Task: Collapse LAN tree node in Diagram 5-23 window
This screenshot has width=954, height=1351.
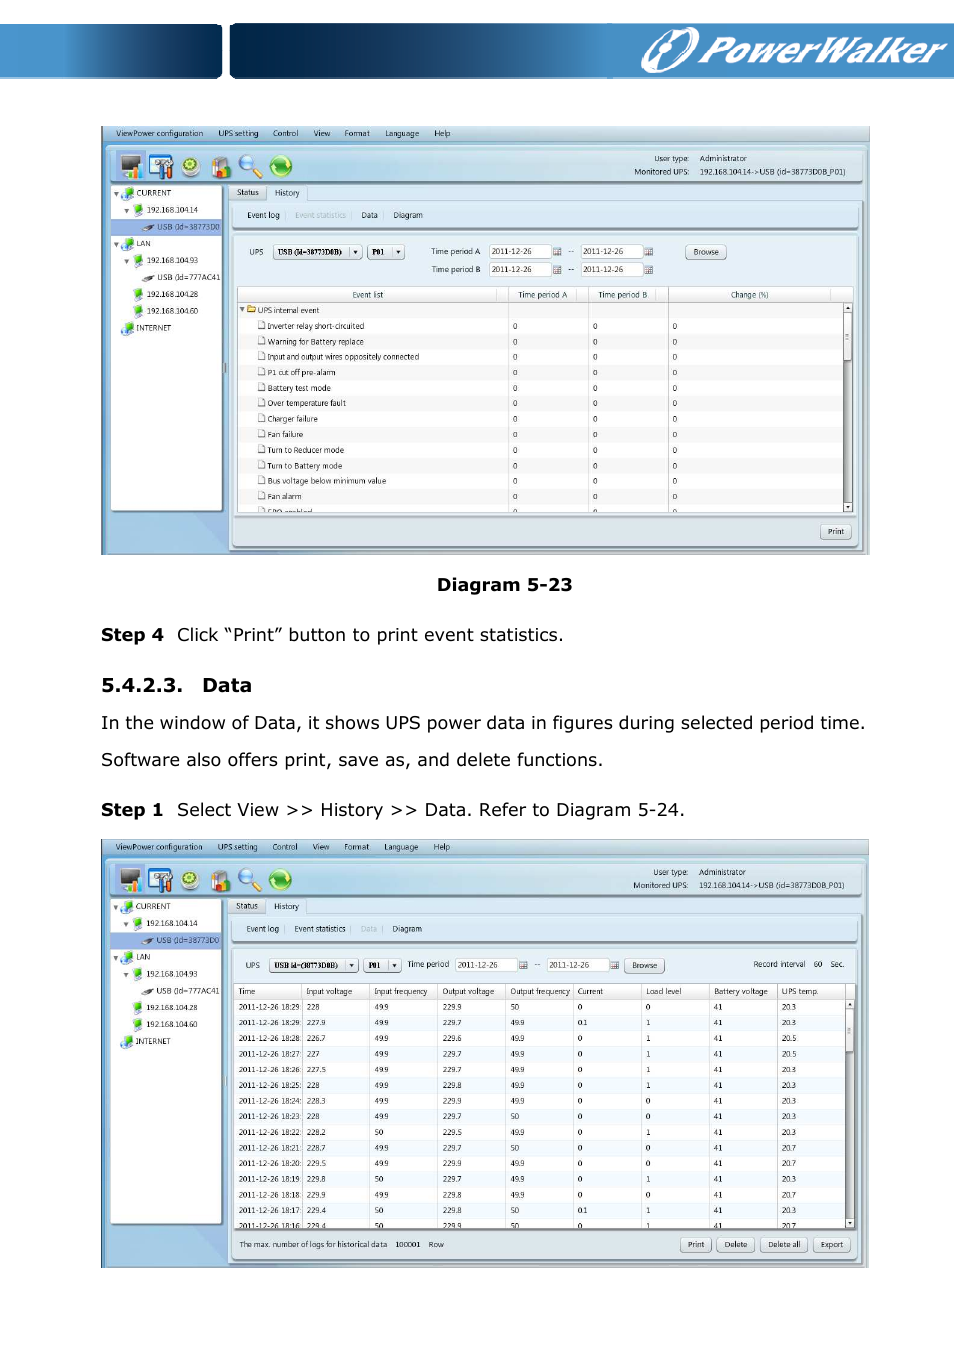Action: 116,244
